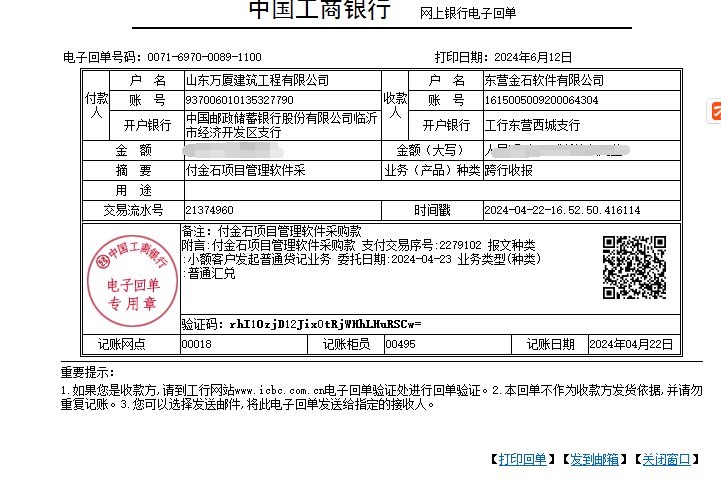Image resolution: width=721 pixels, height=481 pixels.
Task: Click the 关闭窗口 link
Action: click(666, 459)
